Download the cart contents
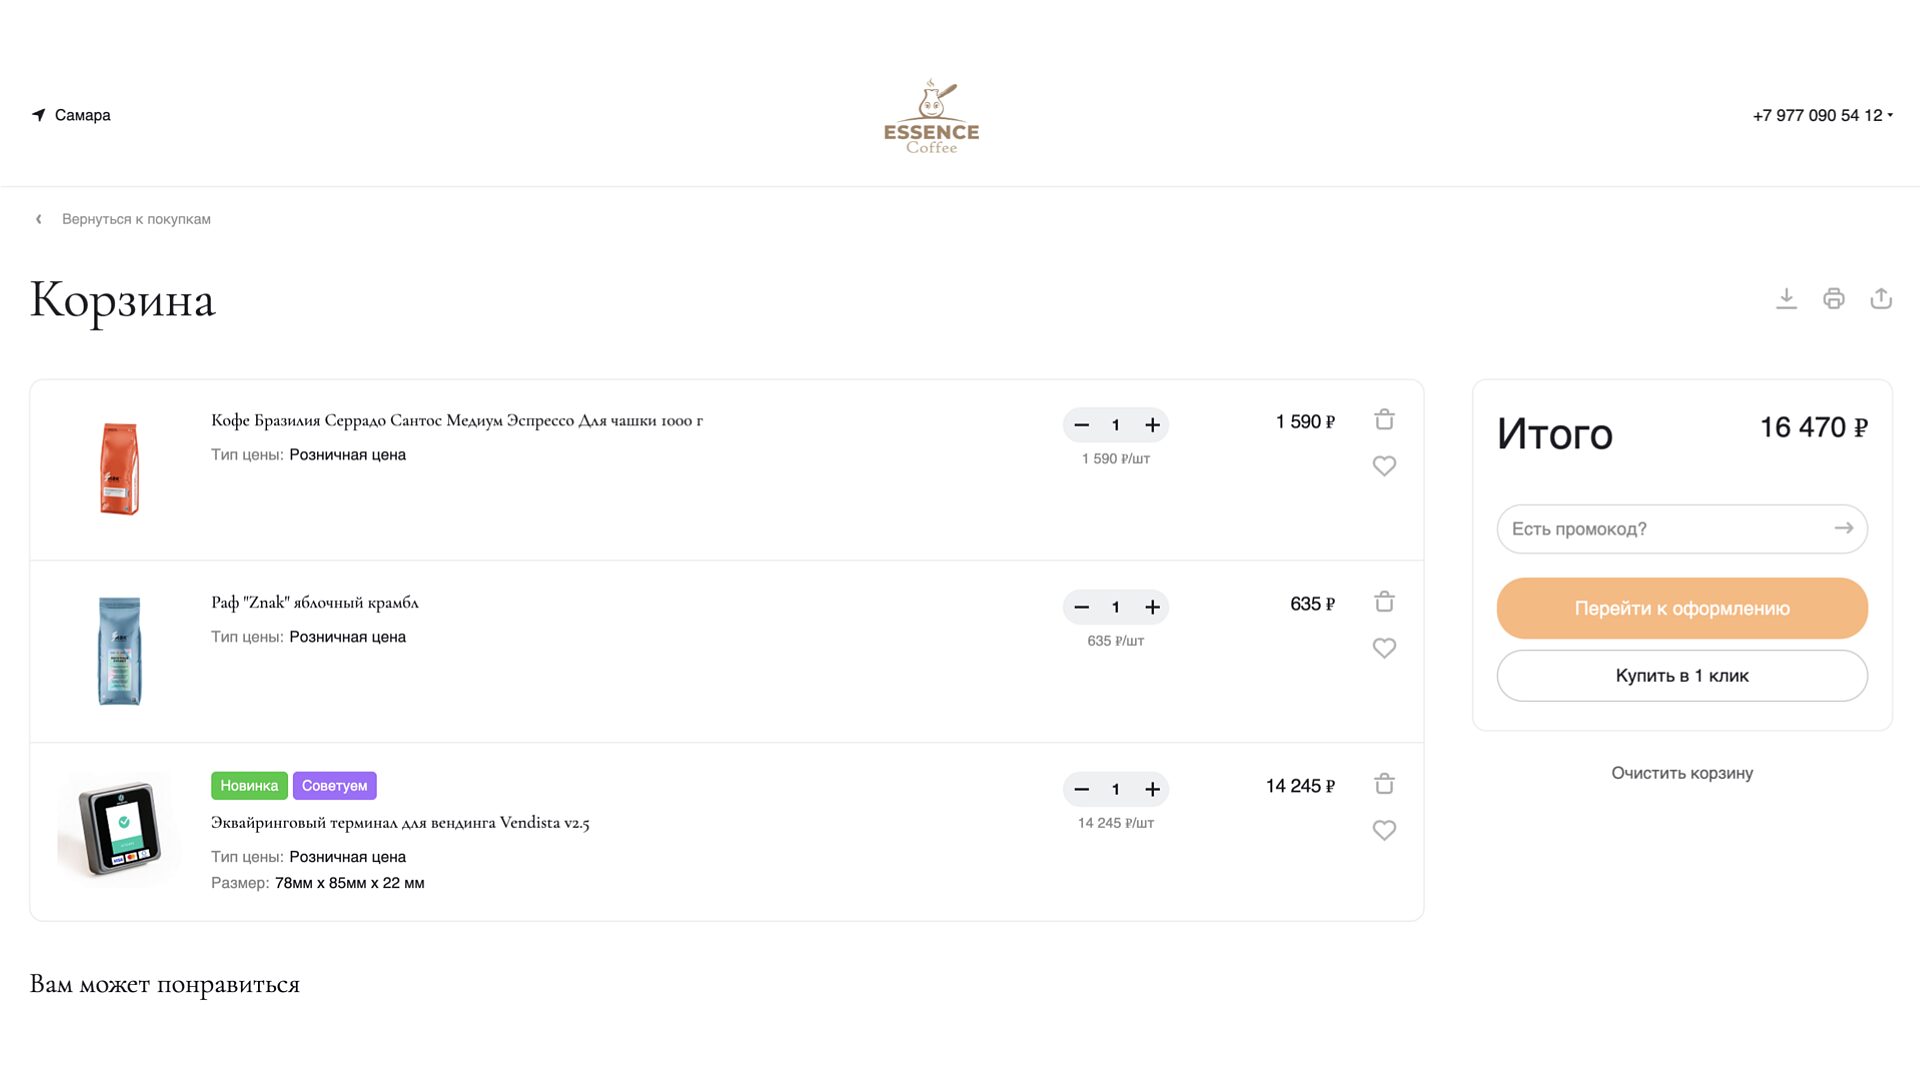 1786,298
